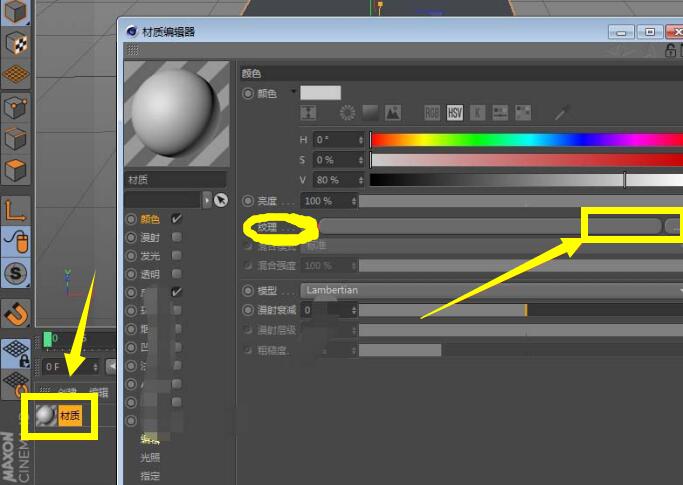
Task: Select the 发光 channel in the list
Action: pos(150,255)
